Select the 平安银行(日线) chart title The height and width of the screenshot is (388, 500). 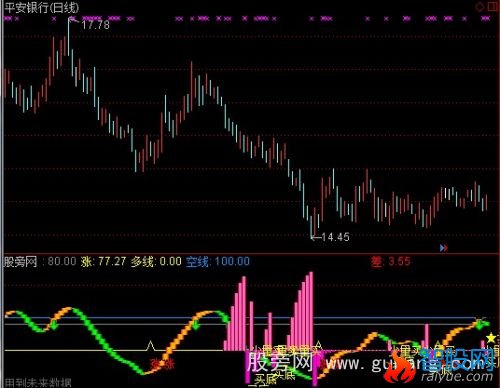(x=42, y=7)
